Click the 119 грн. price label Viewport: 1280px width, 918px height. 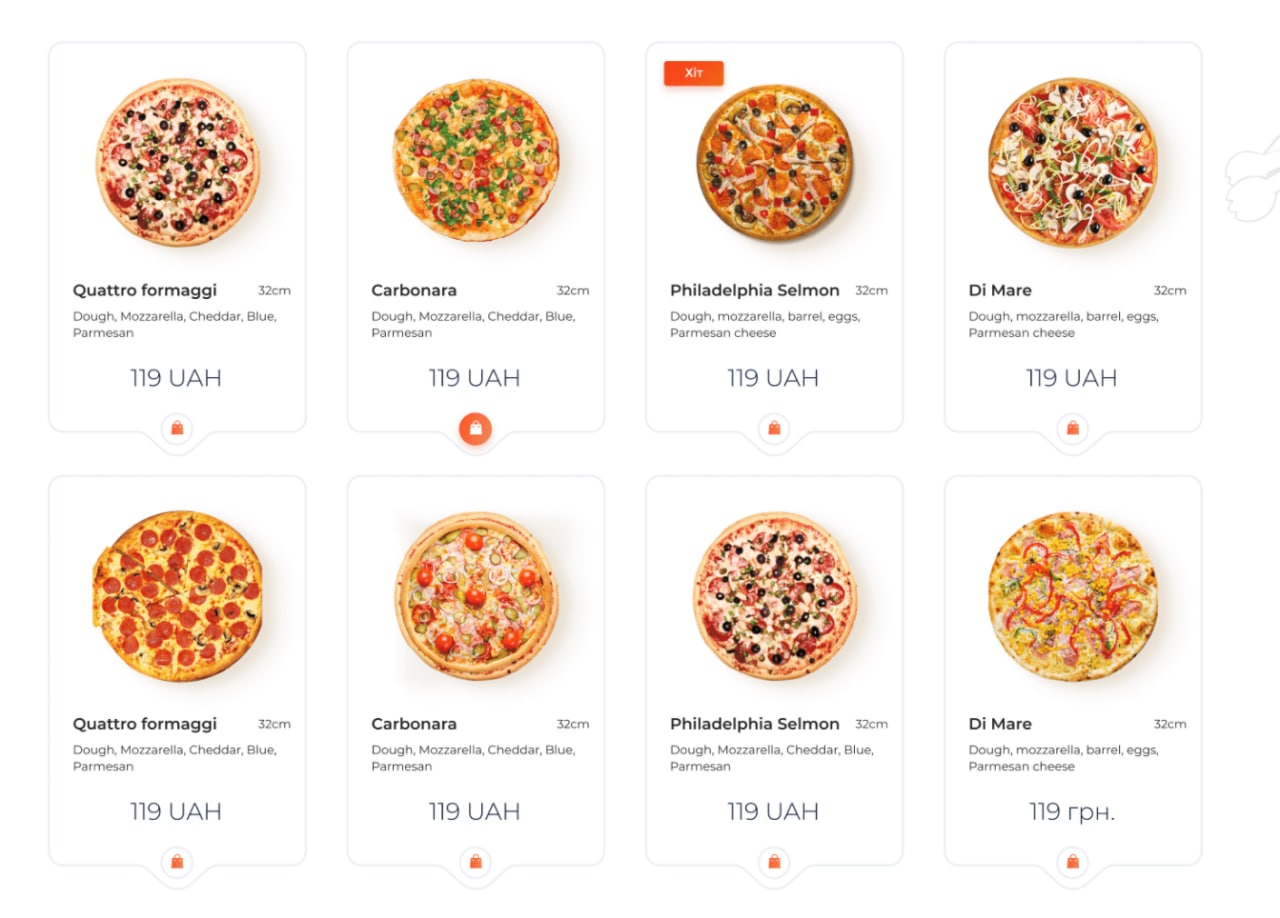pyautogui.click(x=1072, y=812)
